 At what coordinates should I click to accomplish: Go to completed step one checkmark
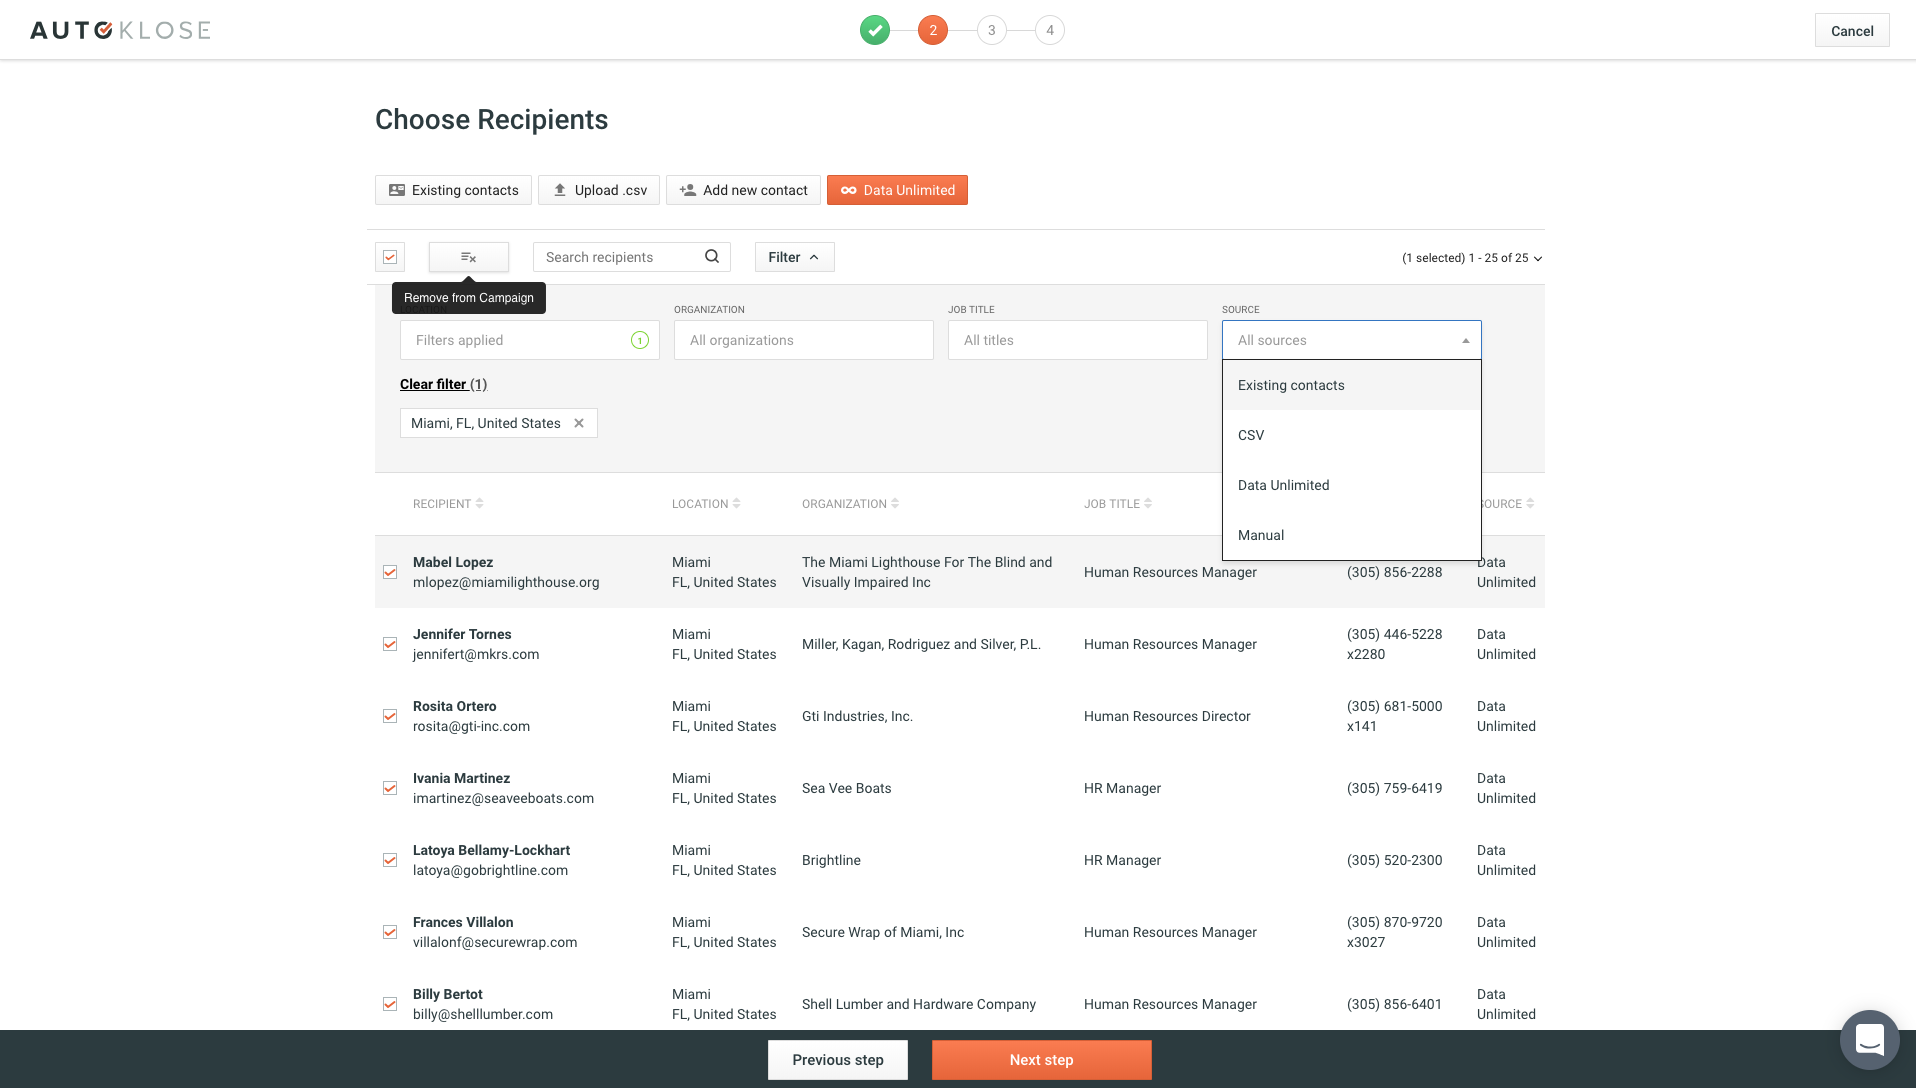[875, 30]
